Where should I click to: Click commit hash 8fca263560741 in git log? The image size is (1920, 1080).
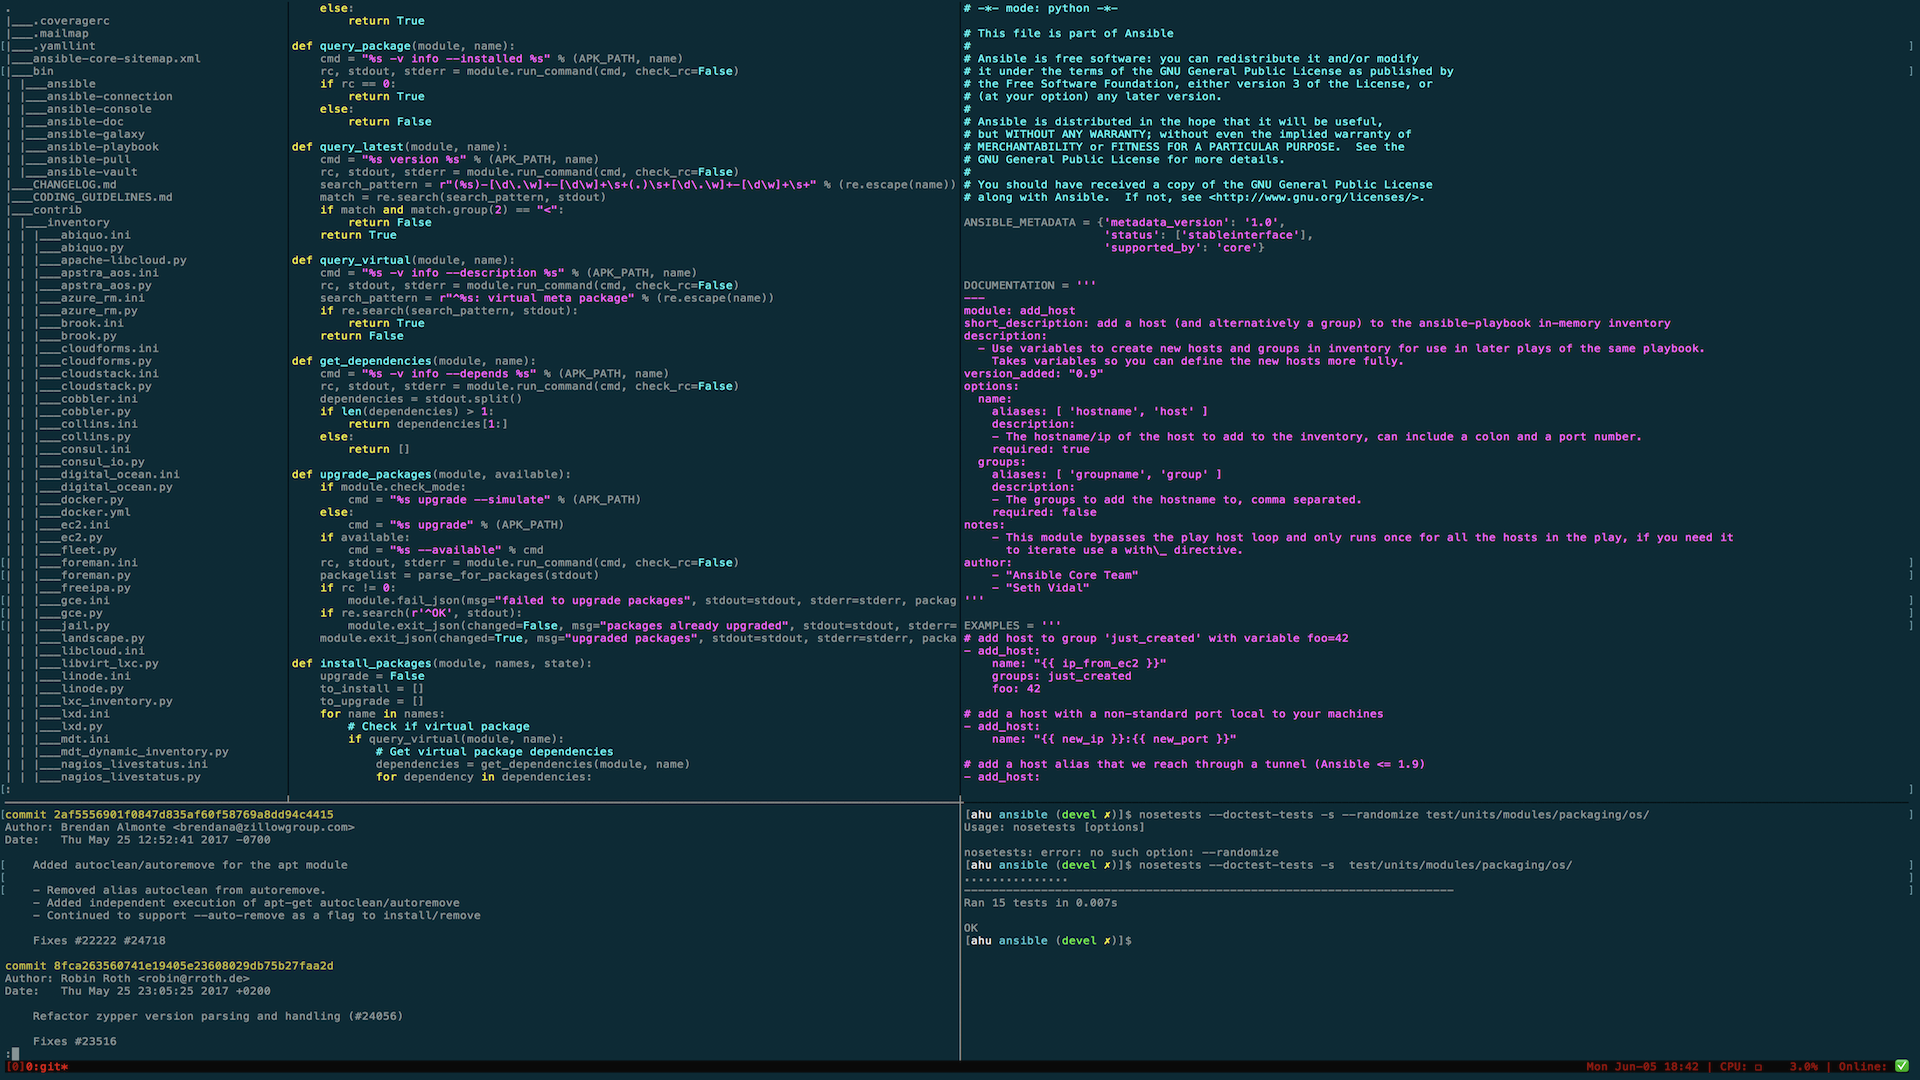pos(193,966)
